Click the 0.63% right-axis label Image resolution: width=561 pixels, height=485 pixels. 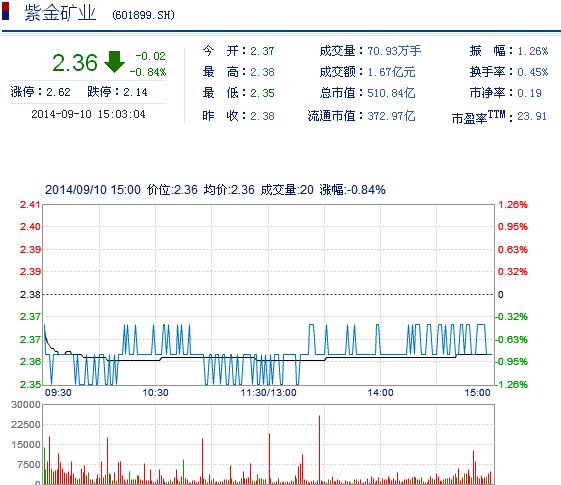point(513,249)
